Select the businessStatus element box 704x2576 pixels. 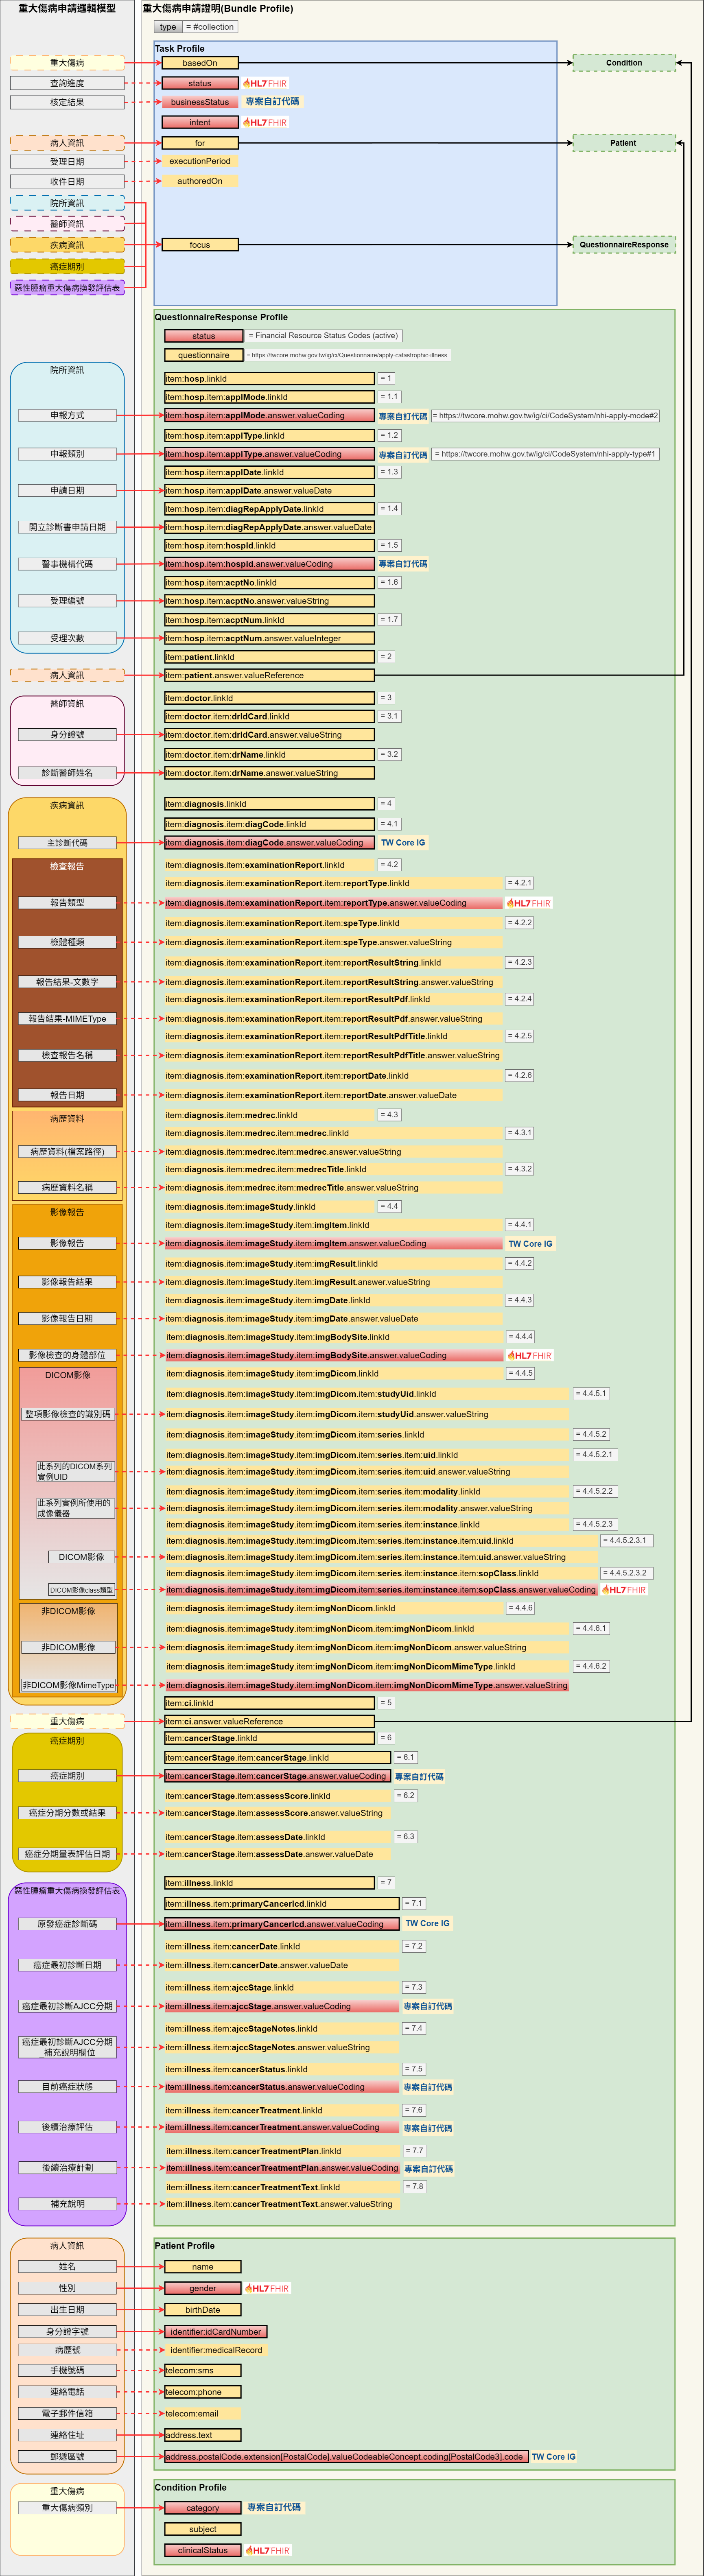(200, 102)
